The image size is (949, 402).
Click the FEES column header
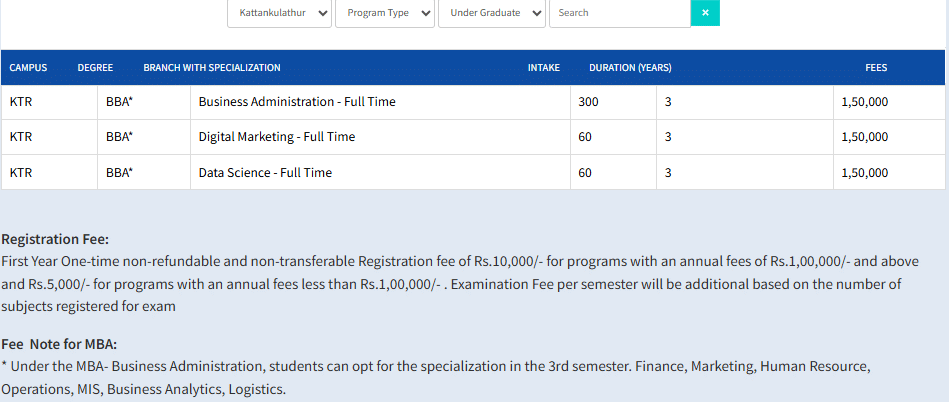tap(876, 68)
